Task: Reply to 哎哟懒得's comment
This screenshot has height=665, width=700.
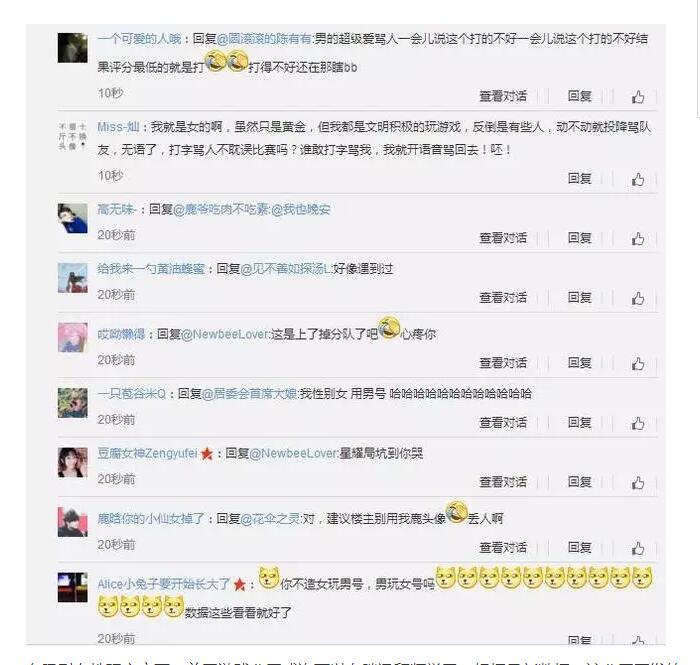Action: pos(579,363)
